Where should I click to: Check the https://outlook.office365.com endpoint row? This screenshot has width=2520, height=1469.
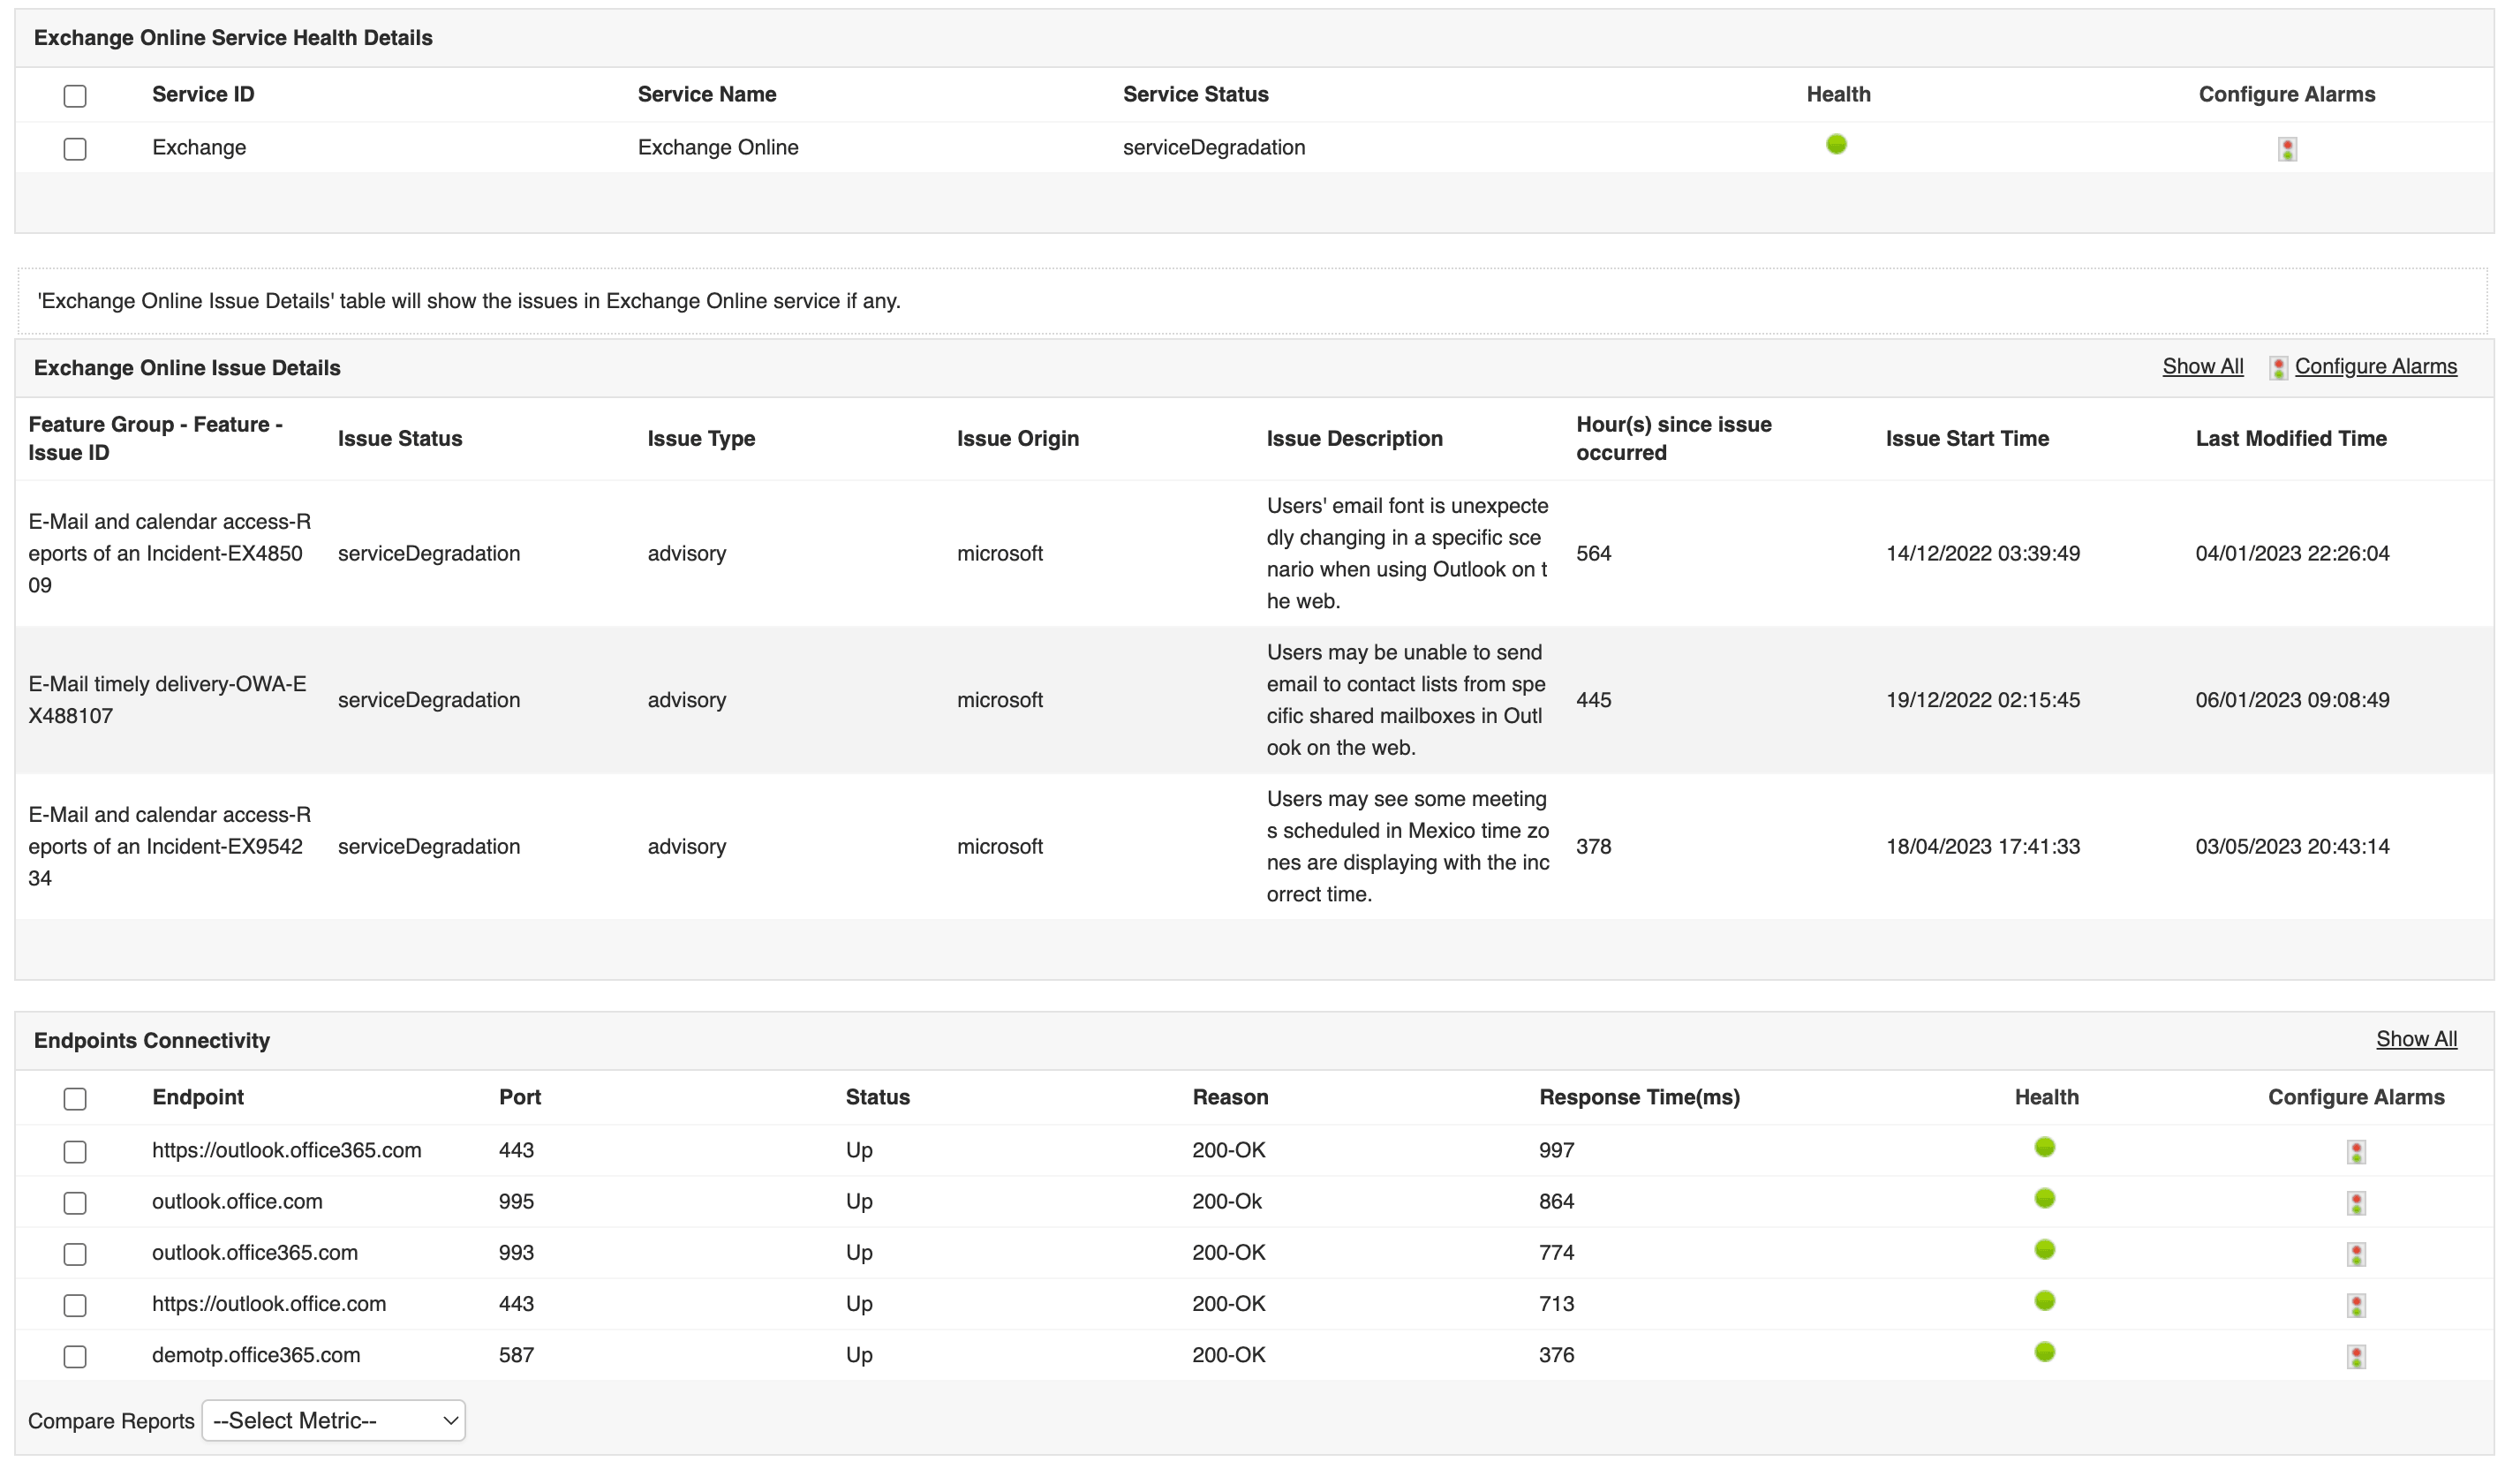pos(75,1152)
